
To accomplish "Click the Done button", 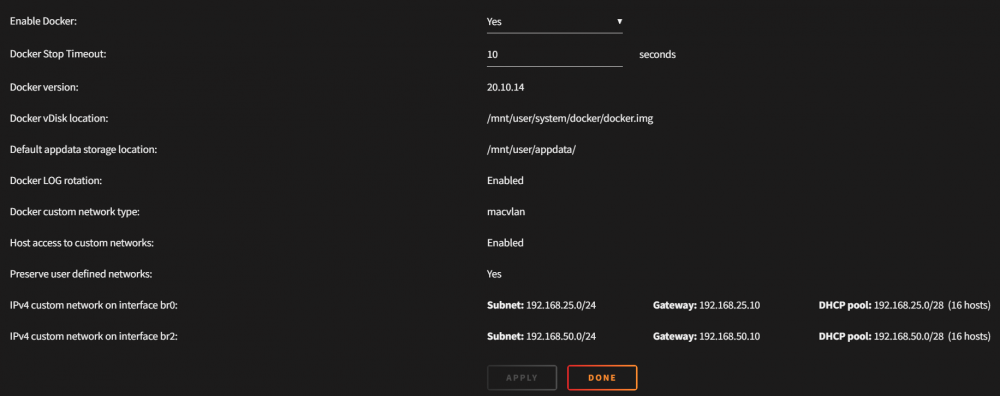I will coord(602,378).
